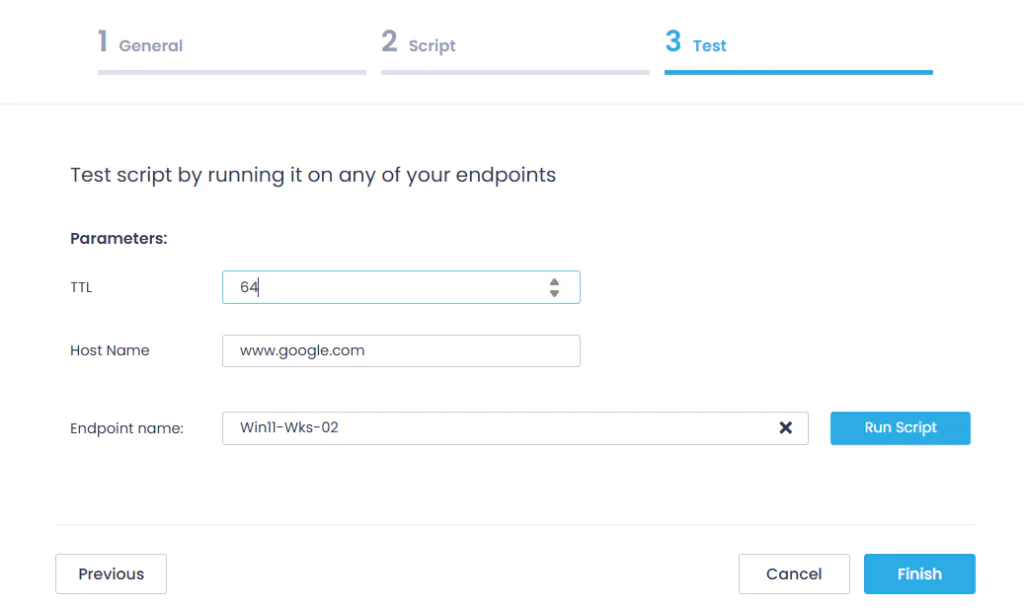Increase TTL value with up arrow
The width and height of the screenshot is (1024, 610).
click(554, 281)
